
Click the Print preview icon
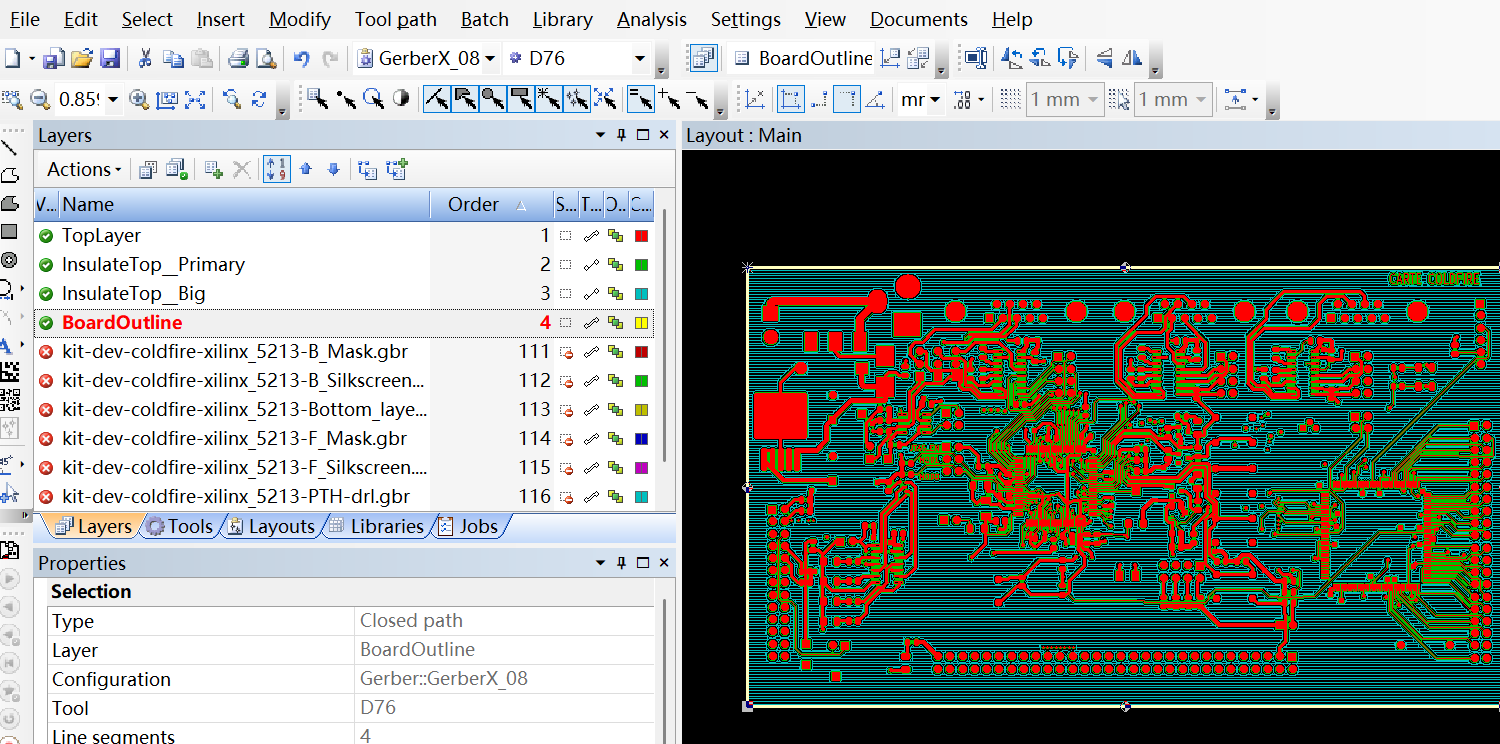coord(266,58)
